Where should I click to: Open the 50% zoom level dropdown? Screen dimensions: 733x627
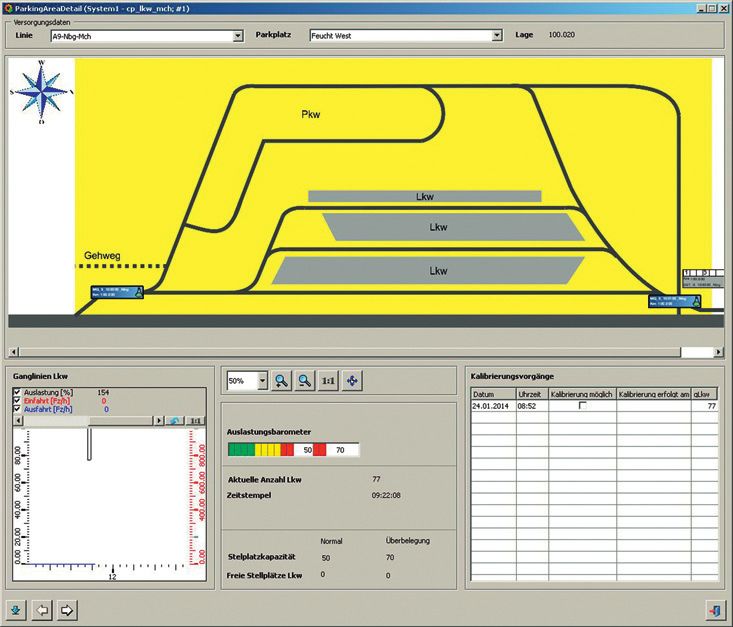[x=262, y=381]
